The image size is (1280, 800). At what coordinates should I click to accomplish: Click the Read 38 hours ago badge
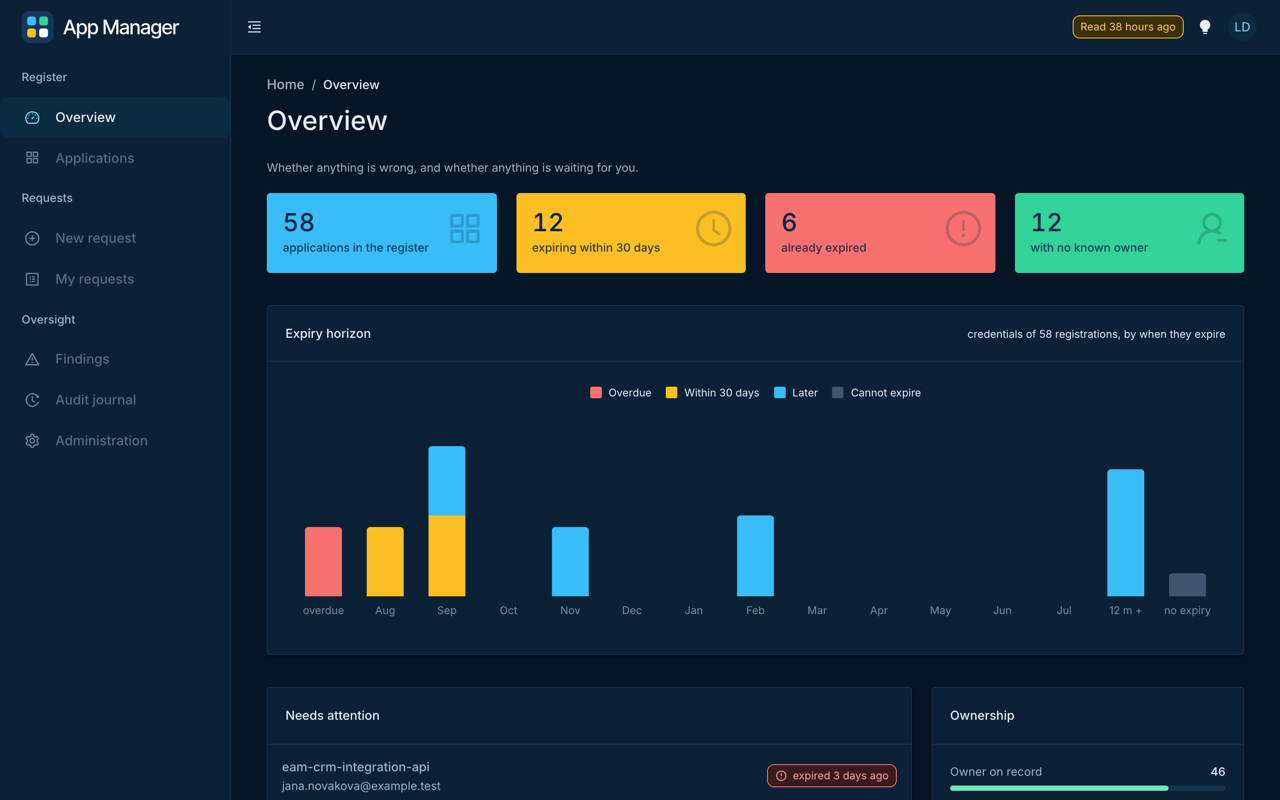coord(1128,27)
